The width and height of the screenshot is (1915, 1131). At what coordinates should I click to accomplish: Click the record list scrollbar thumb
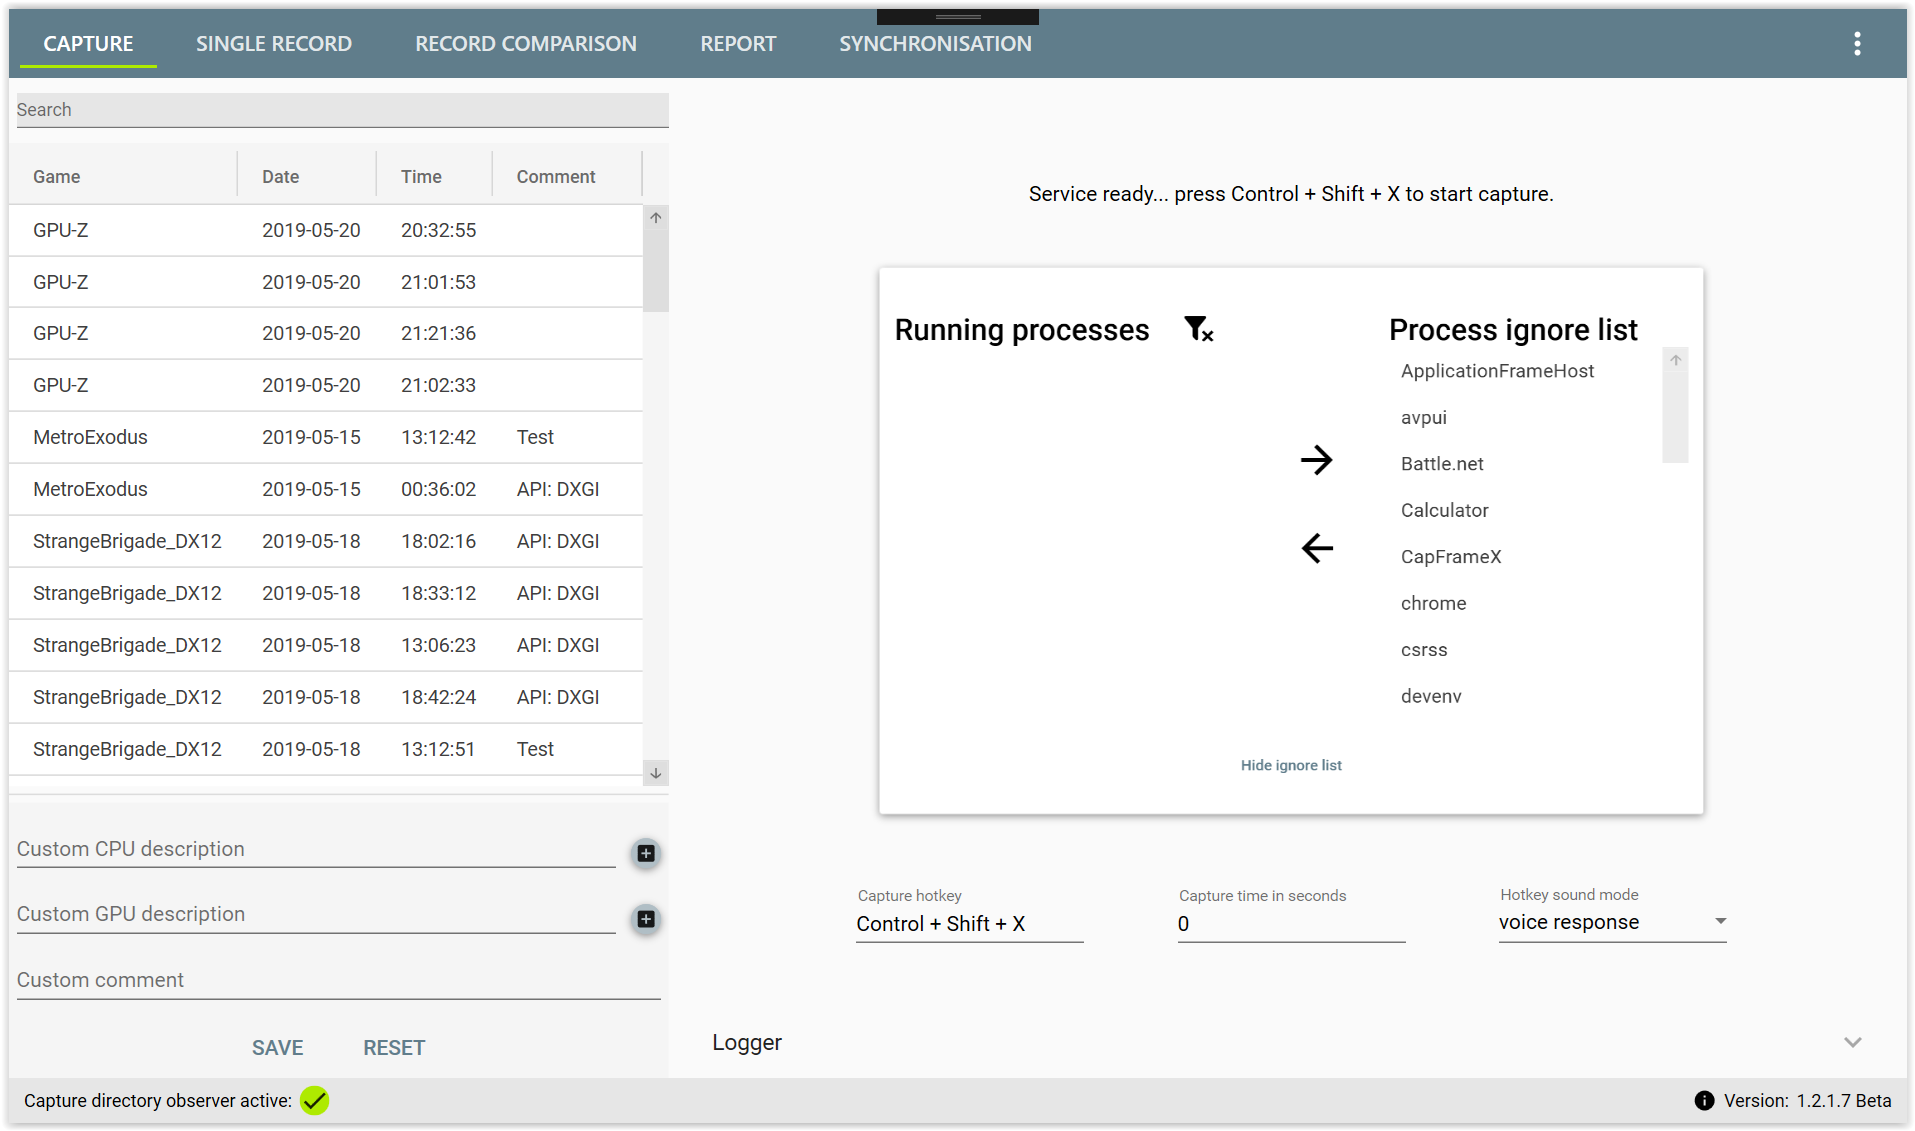656,270
